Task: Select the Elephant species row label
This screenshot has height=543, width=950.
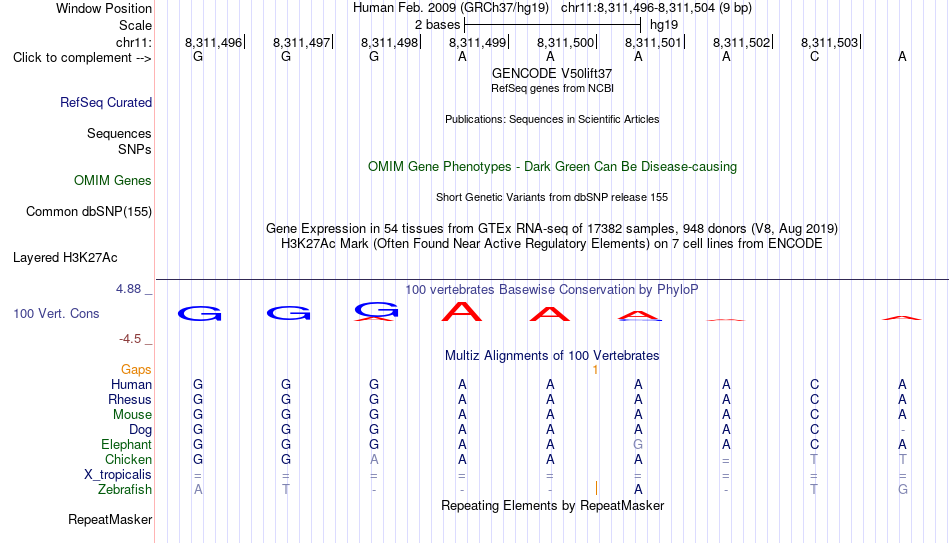Action: pos(126,444)
